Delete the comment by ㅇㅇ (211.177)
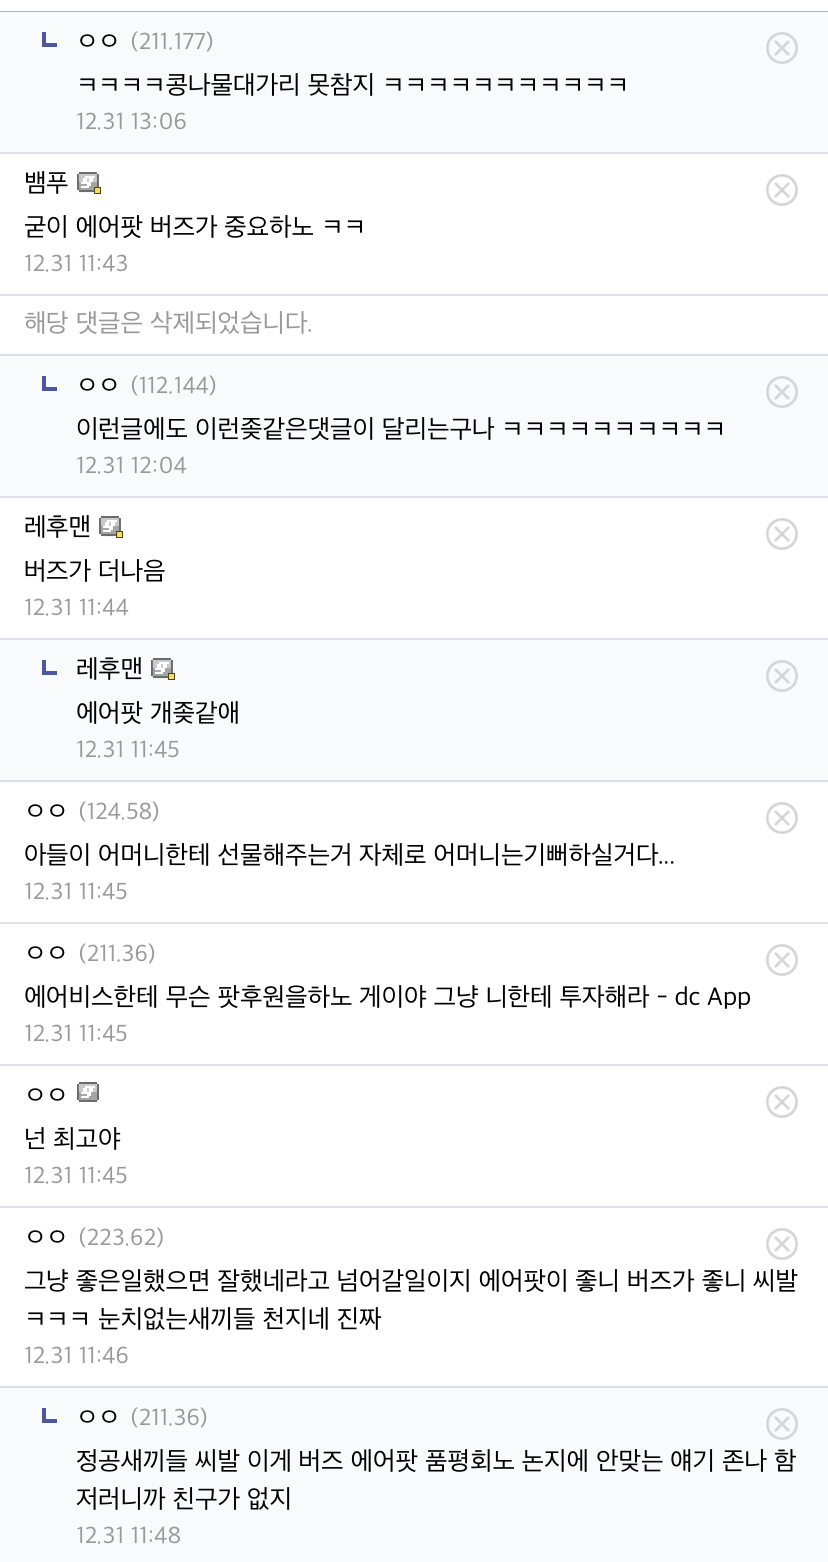The width and height of the screenshot is (828, 1562). (781, 48)
